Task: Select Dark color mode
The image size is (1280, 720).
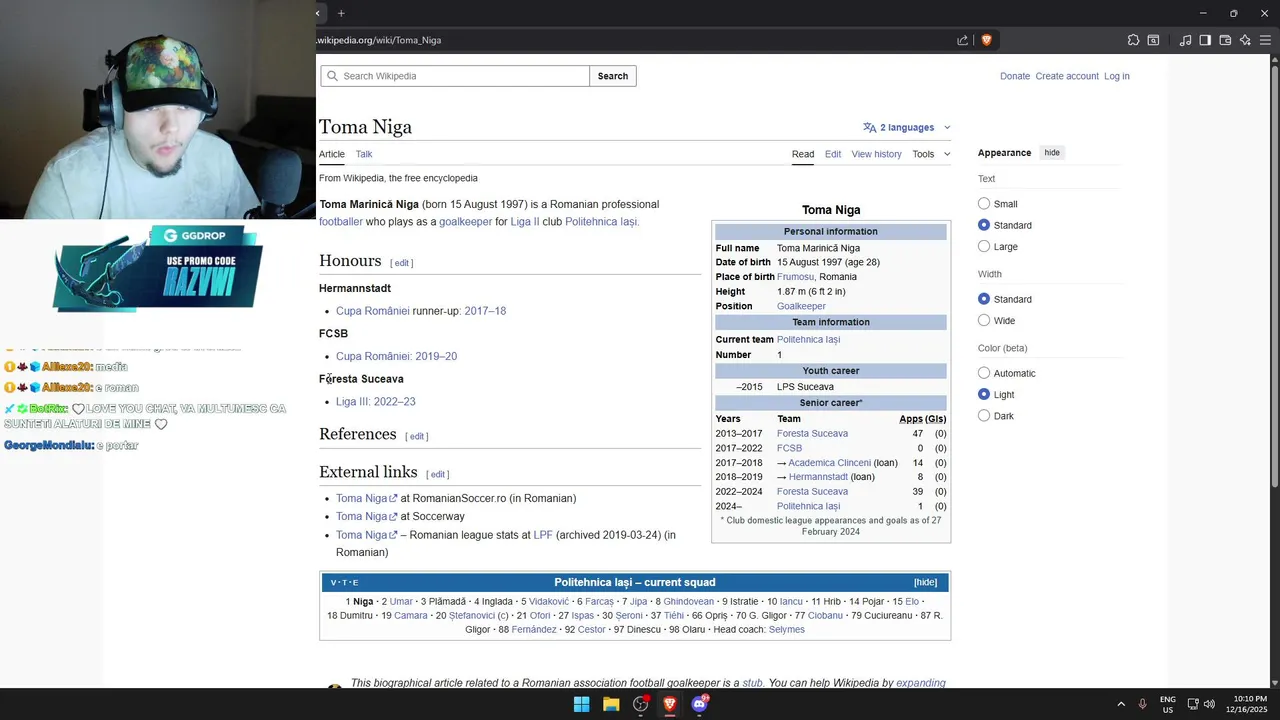Action: 984,415
